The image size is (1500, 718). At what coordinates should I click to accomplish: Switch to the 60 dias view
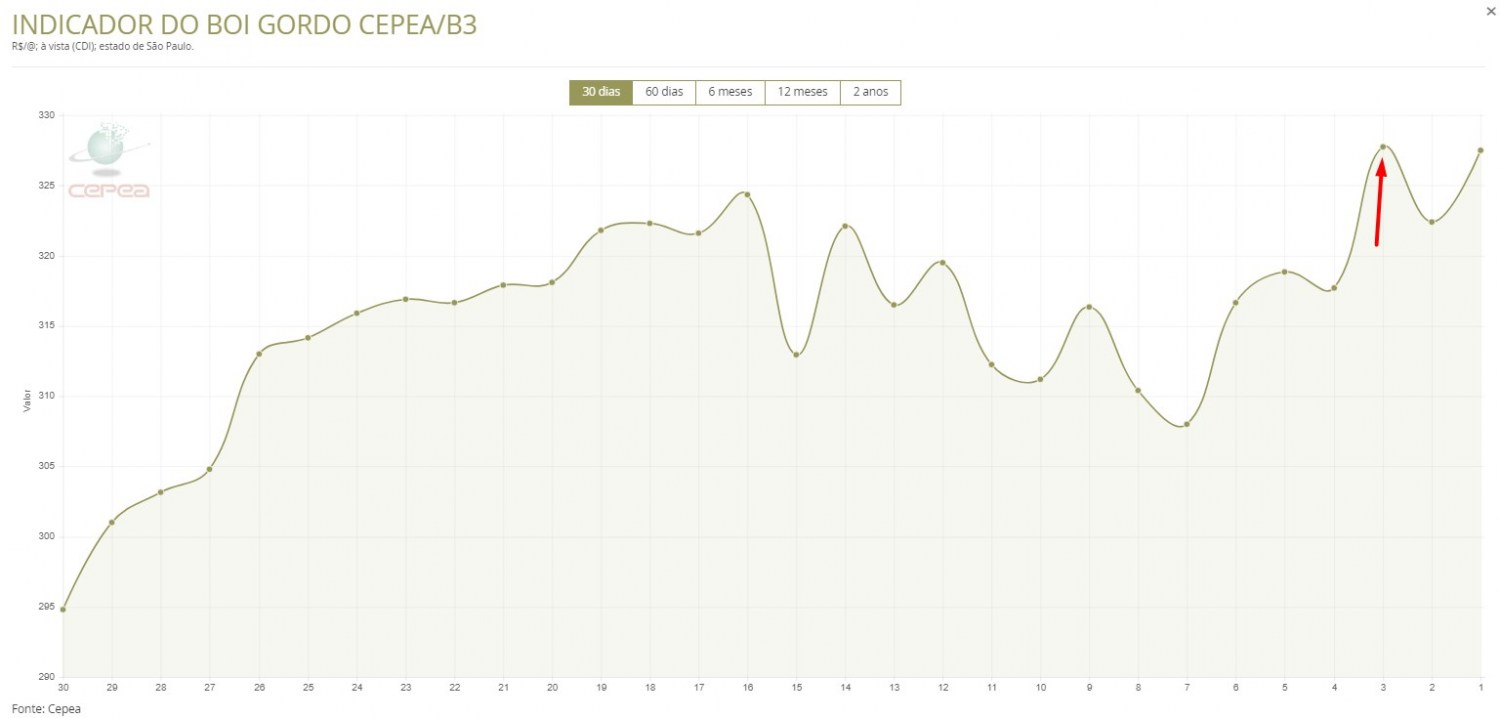tap(664, 92)
